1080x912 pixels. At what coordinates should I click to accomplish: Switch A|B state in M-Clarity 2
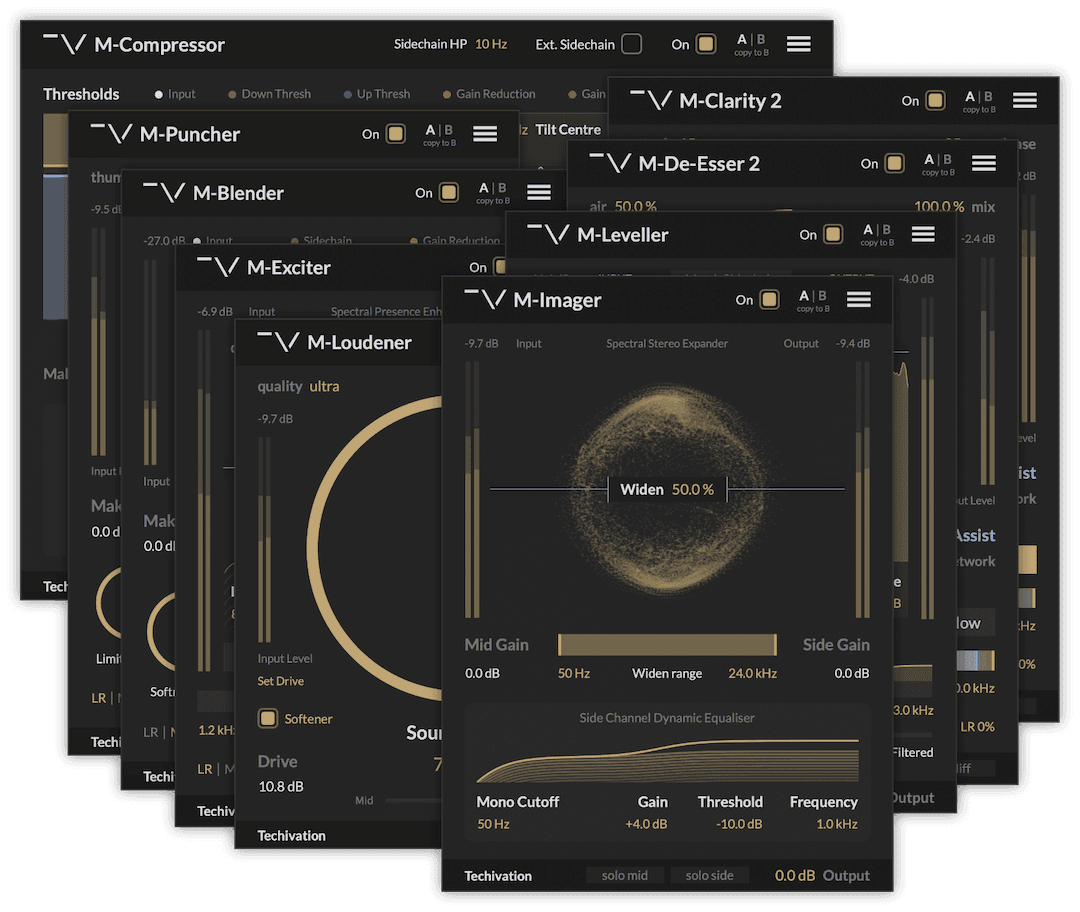point(978,96)
